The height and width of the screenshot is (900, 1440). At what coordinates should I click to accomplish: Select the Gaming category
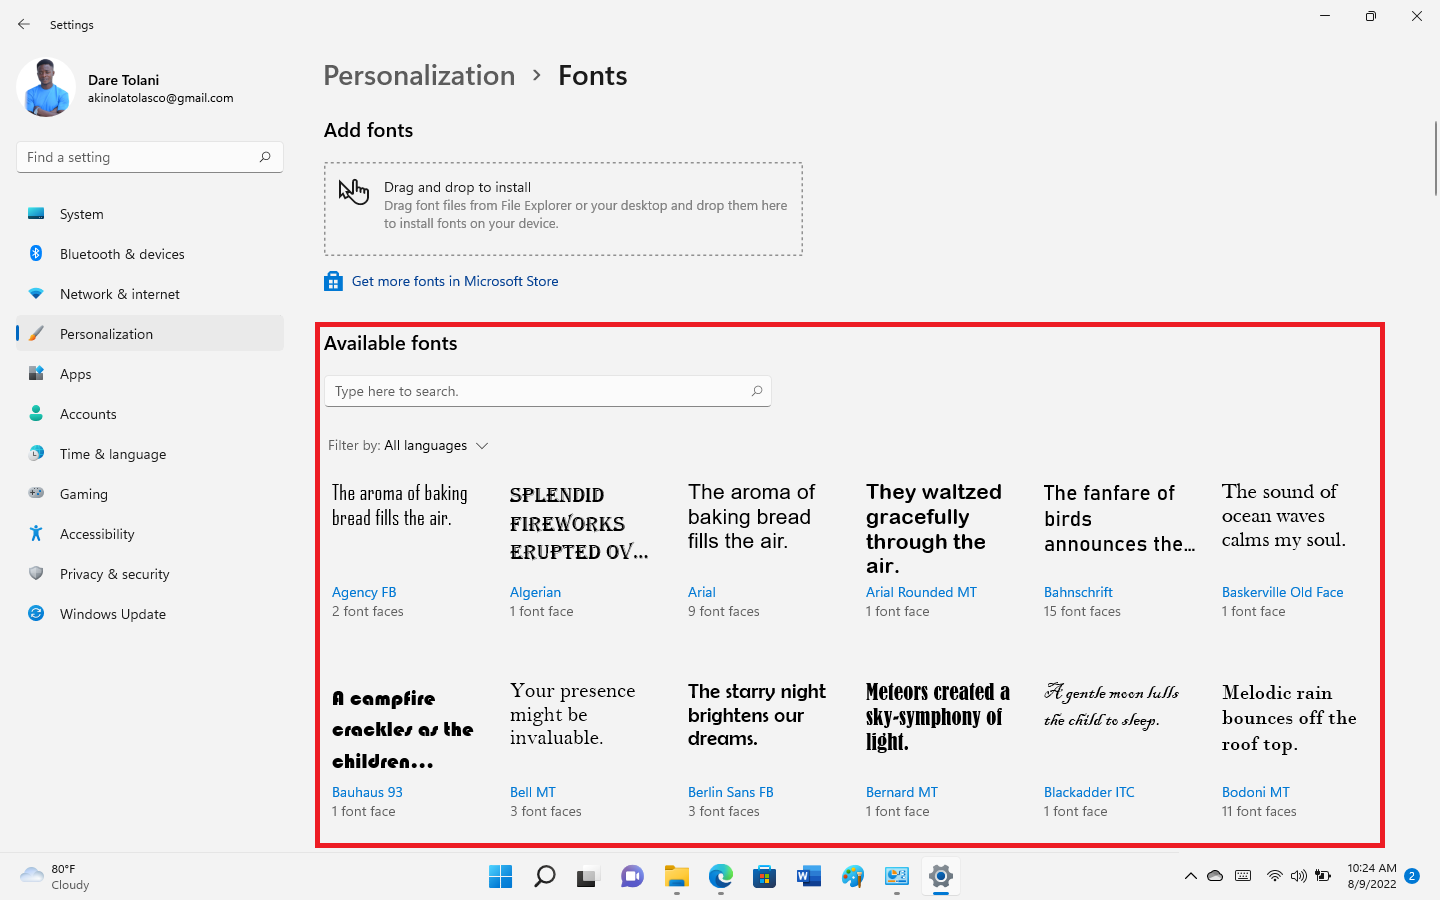(150, 494)
